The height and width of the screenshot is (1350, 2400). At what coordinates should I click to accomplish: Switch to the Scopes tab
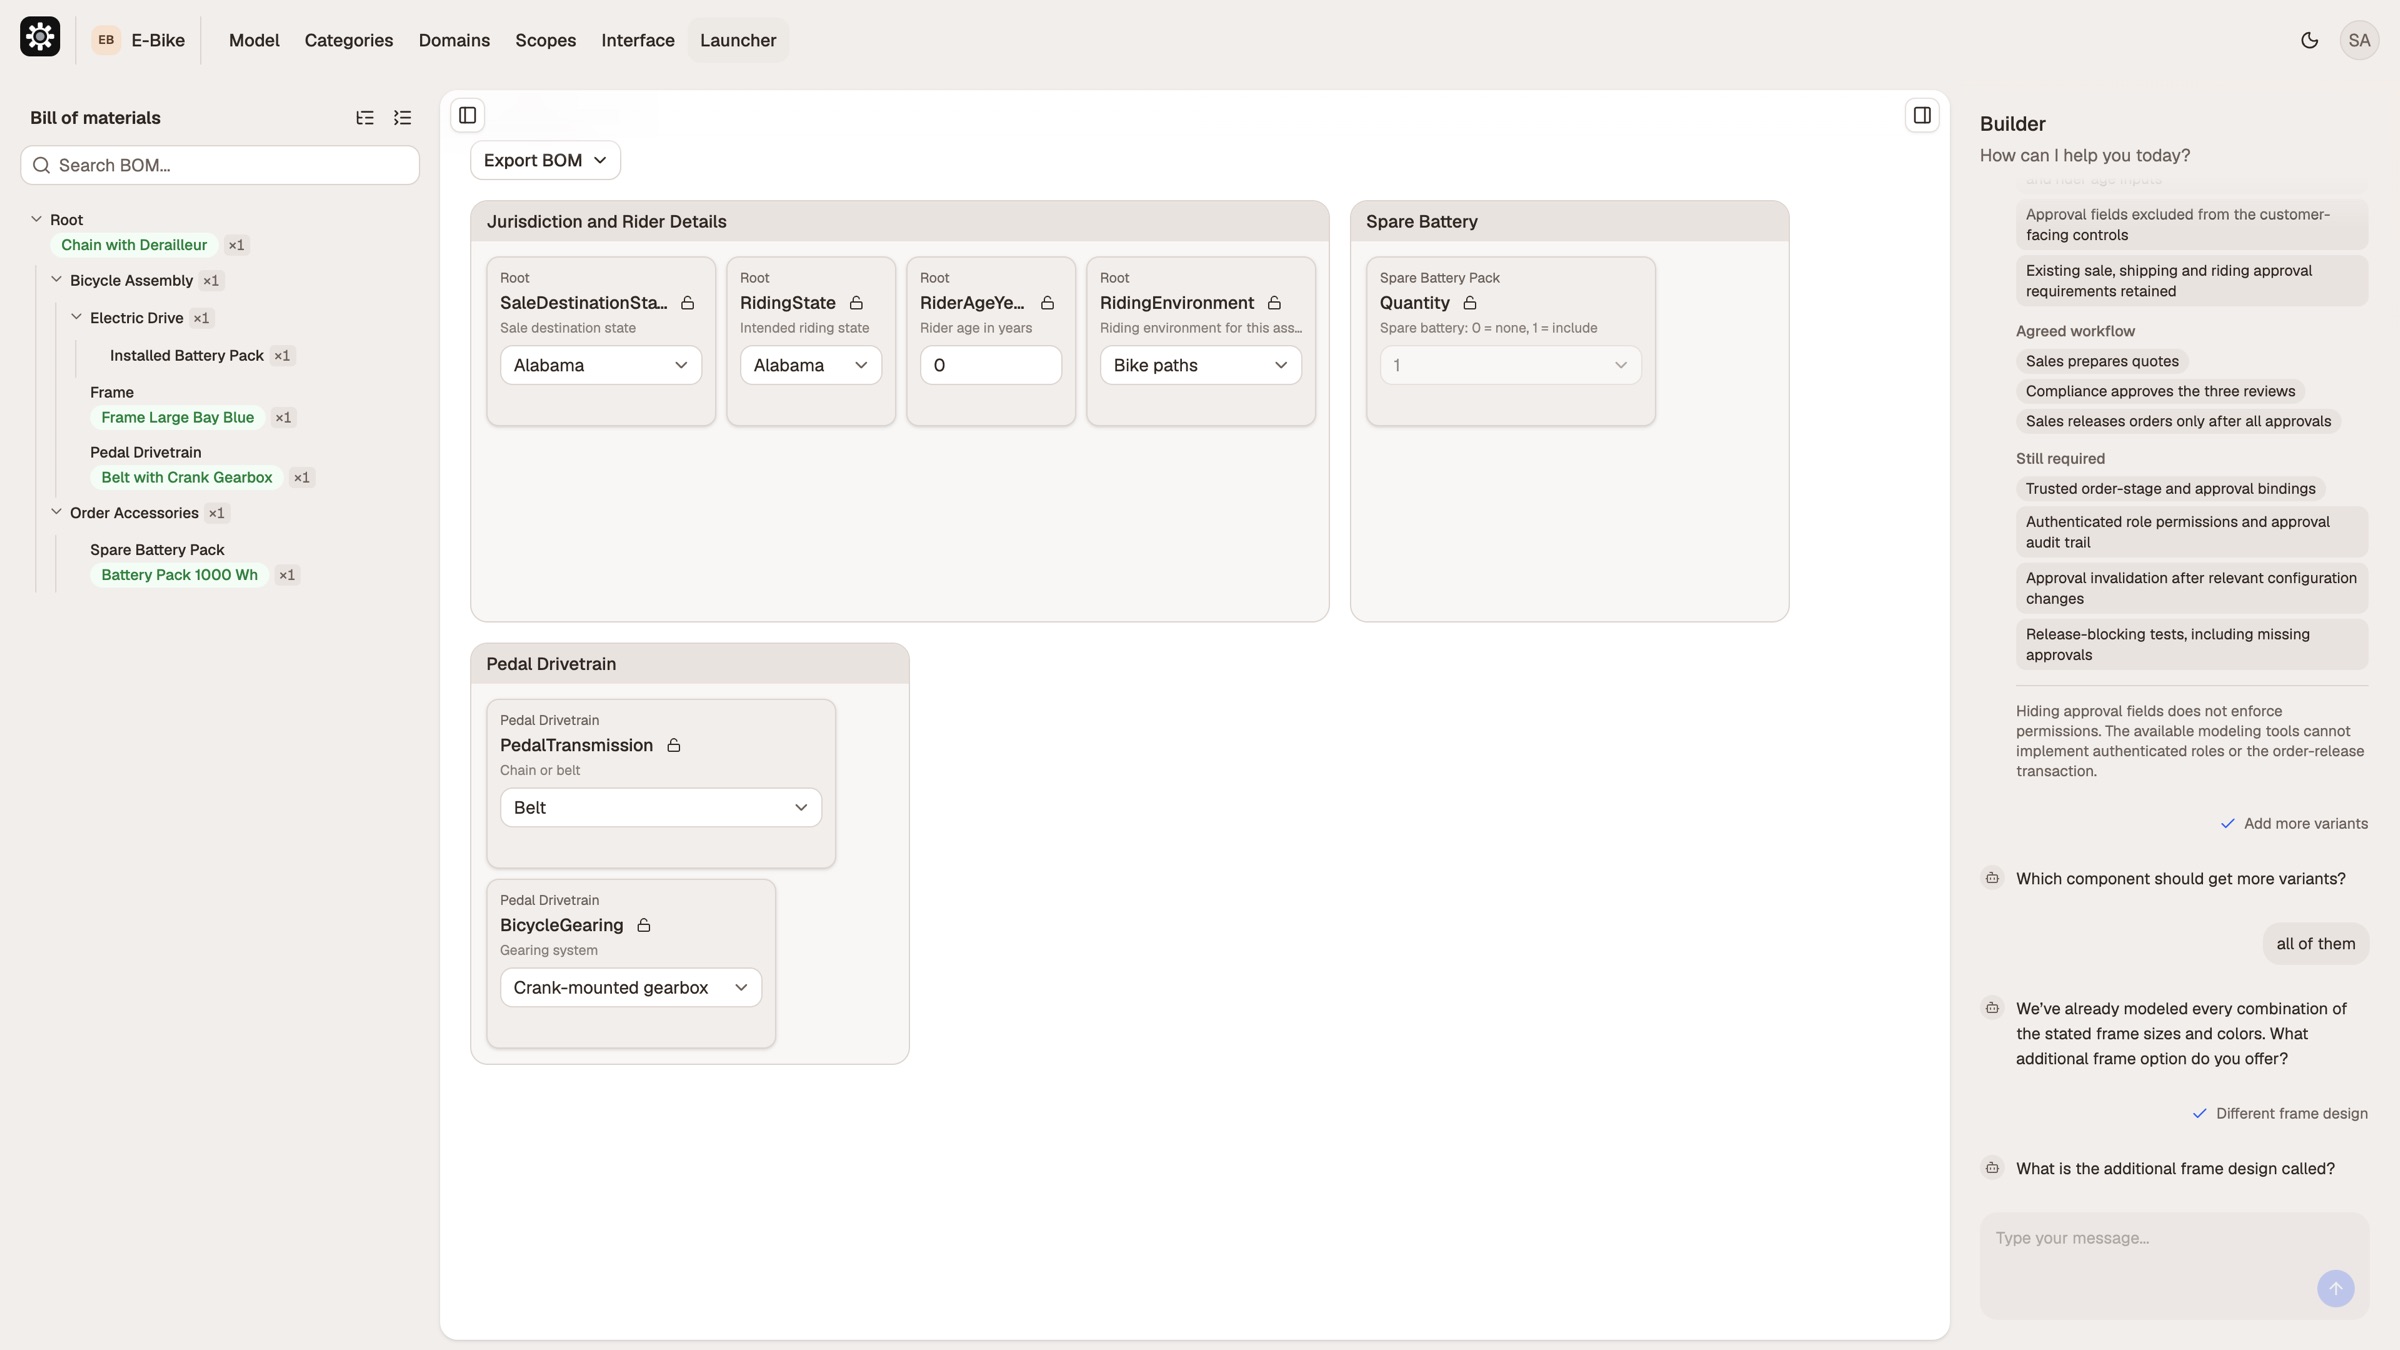click(545, 40)
